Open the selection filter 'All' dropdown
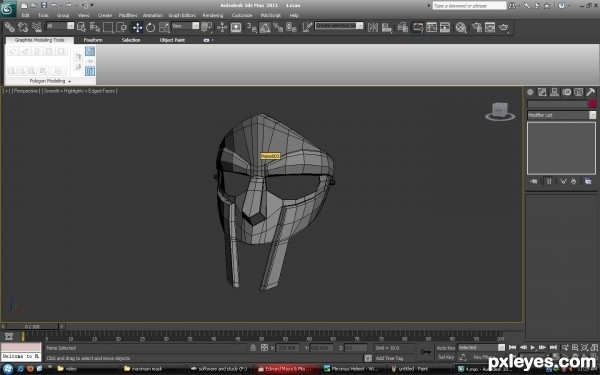Image resolution: width=600 pixels, height=375 pixels. click(x=60, y=26)
